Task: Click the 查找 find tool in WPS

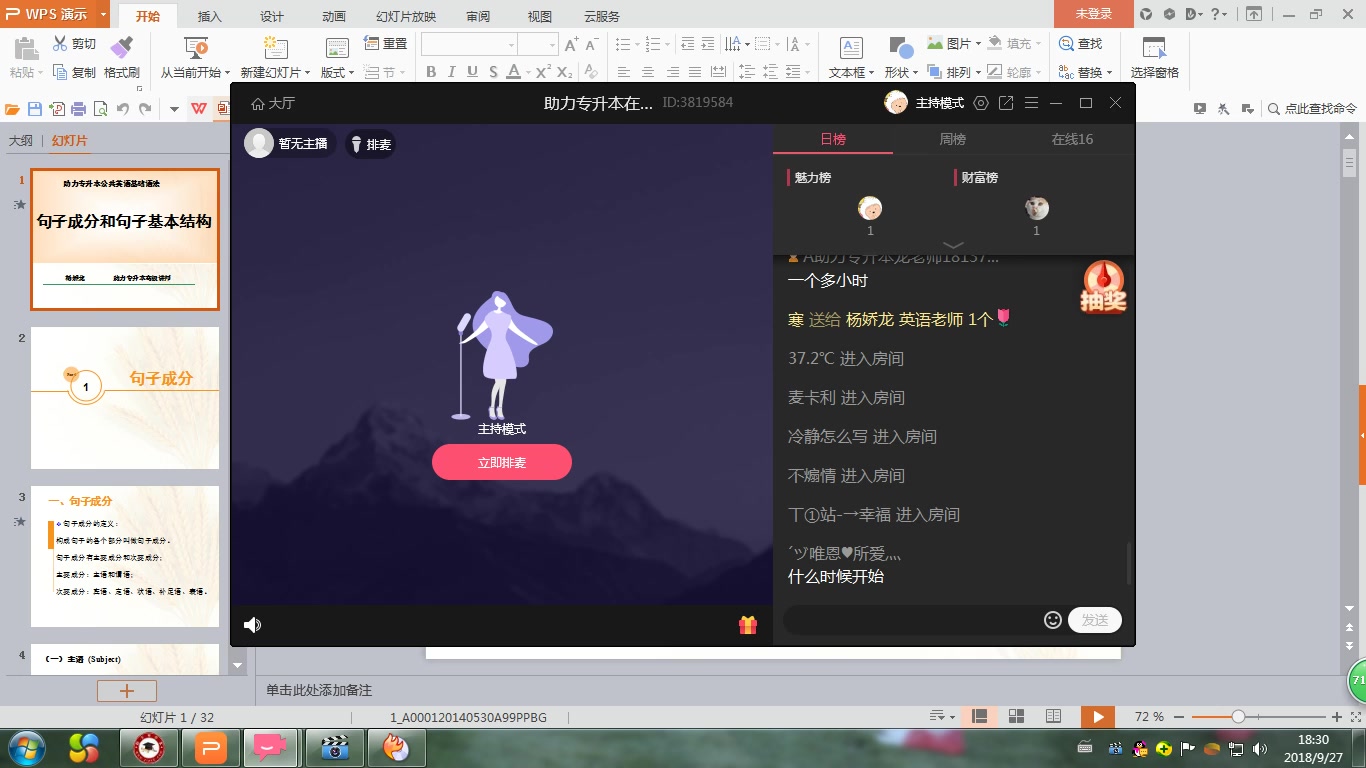Action: pyautogui.click(x=1081, y=44)
